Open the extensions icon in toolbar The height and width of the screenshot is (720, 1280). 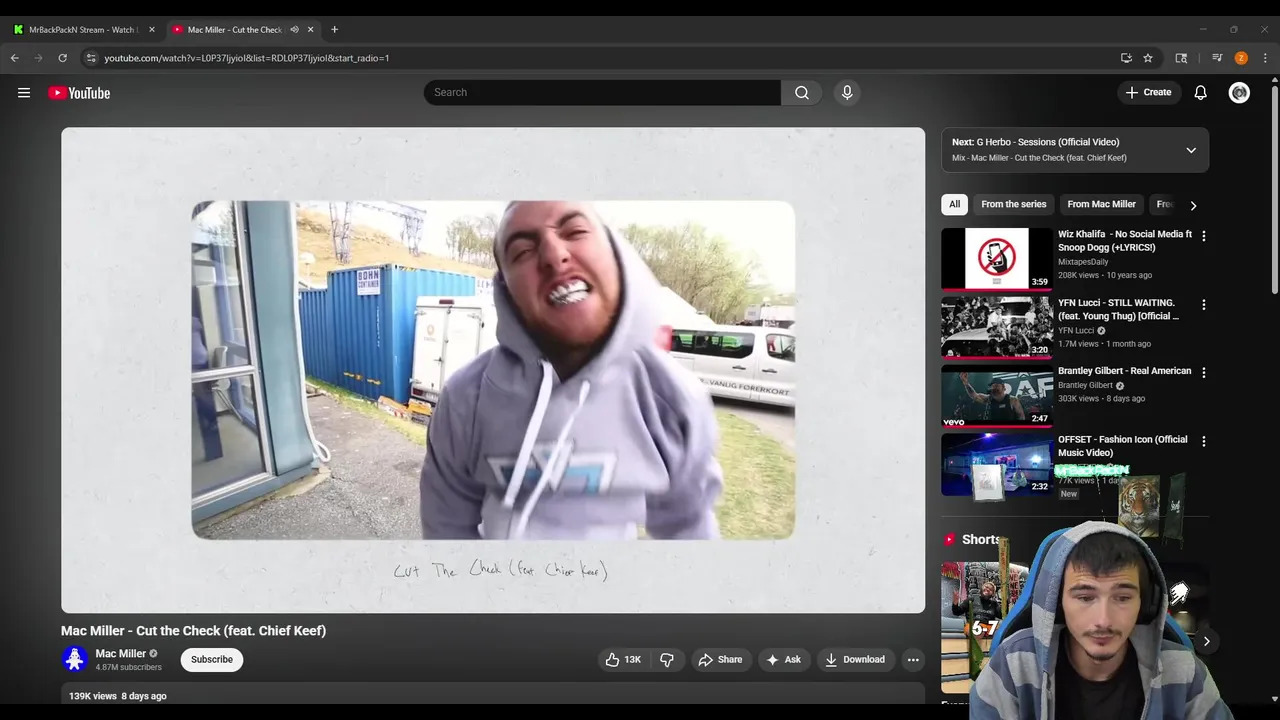click(x=1181, y=58)
